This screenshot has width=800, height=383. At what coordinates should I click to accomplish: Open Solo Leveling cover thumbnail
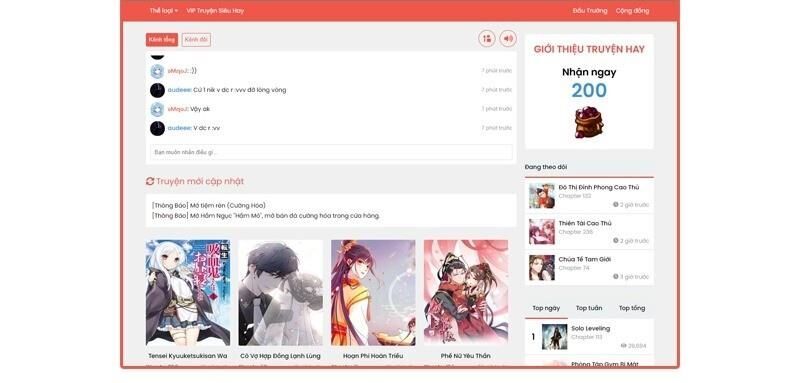tap(555, 337)
